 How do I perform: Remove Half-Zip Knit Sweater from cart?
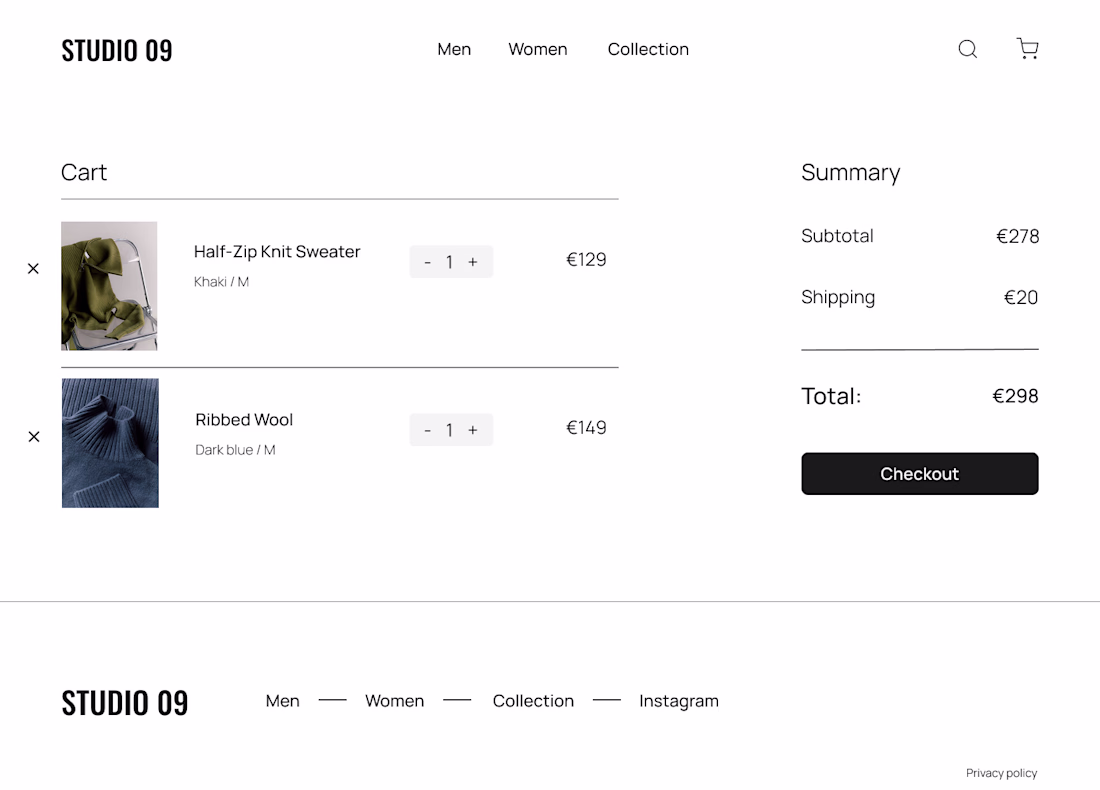(x=33, y=269)
